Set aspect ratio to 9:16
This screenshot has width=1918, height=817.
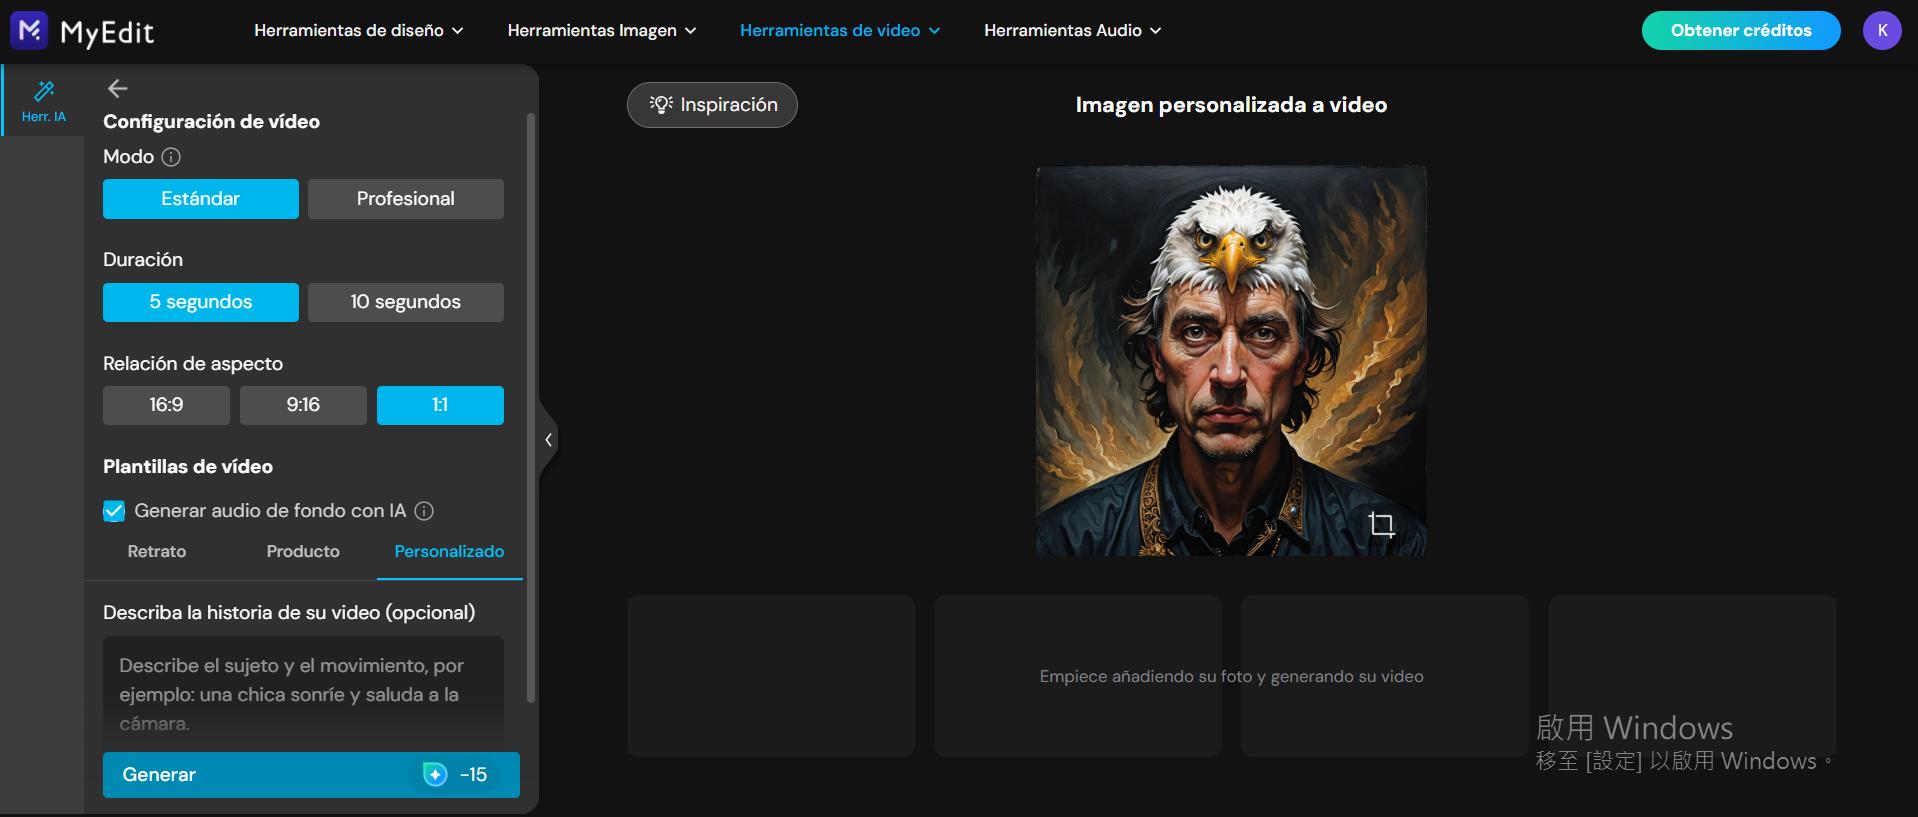coord(303,405)
